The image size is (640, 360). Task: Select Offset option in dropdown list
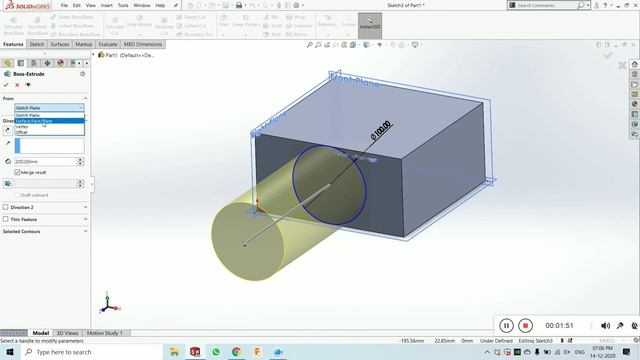pyautogui.click(x=49, y=133)
